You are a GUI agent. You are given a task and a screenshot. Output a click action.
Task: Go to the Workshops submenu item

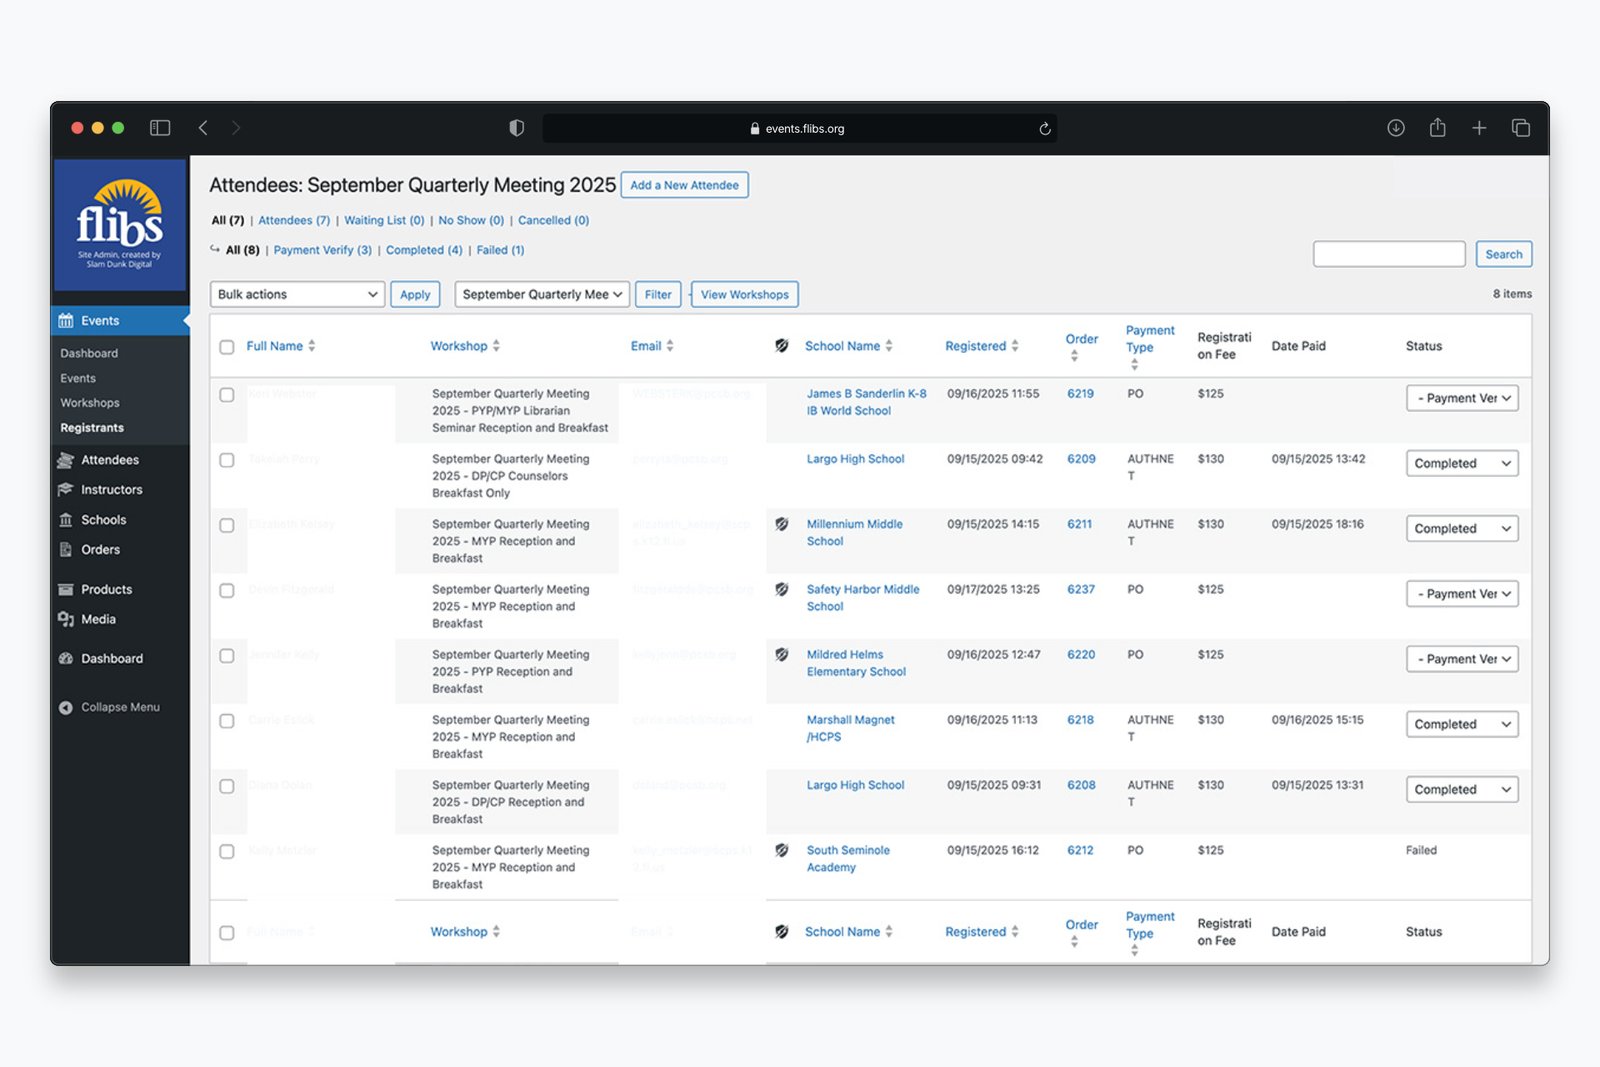coord(89,403)
